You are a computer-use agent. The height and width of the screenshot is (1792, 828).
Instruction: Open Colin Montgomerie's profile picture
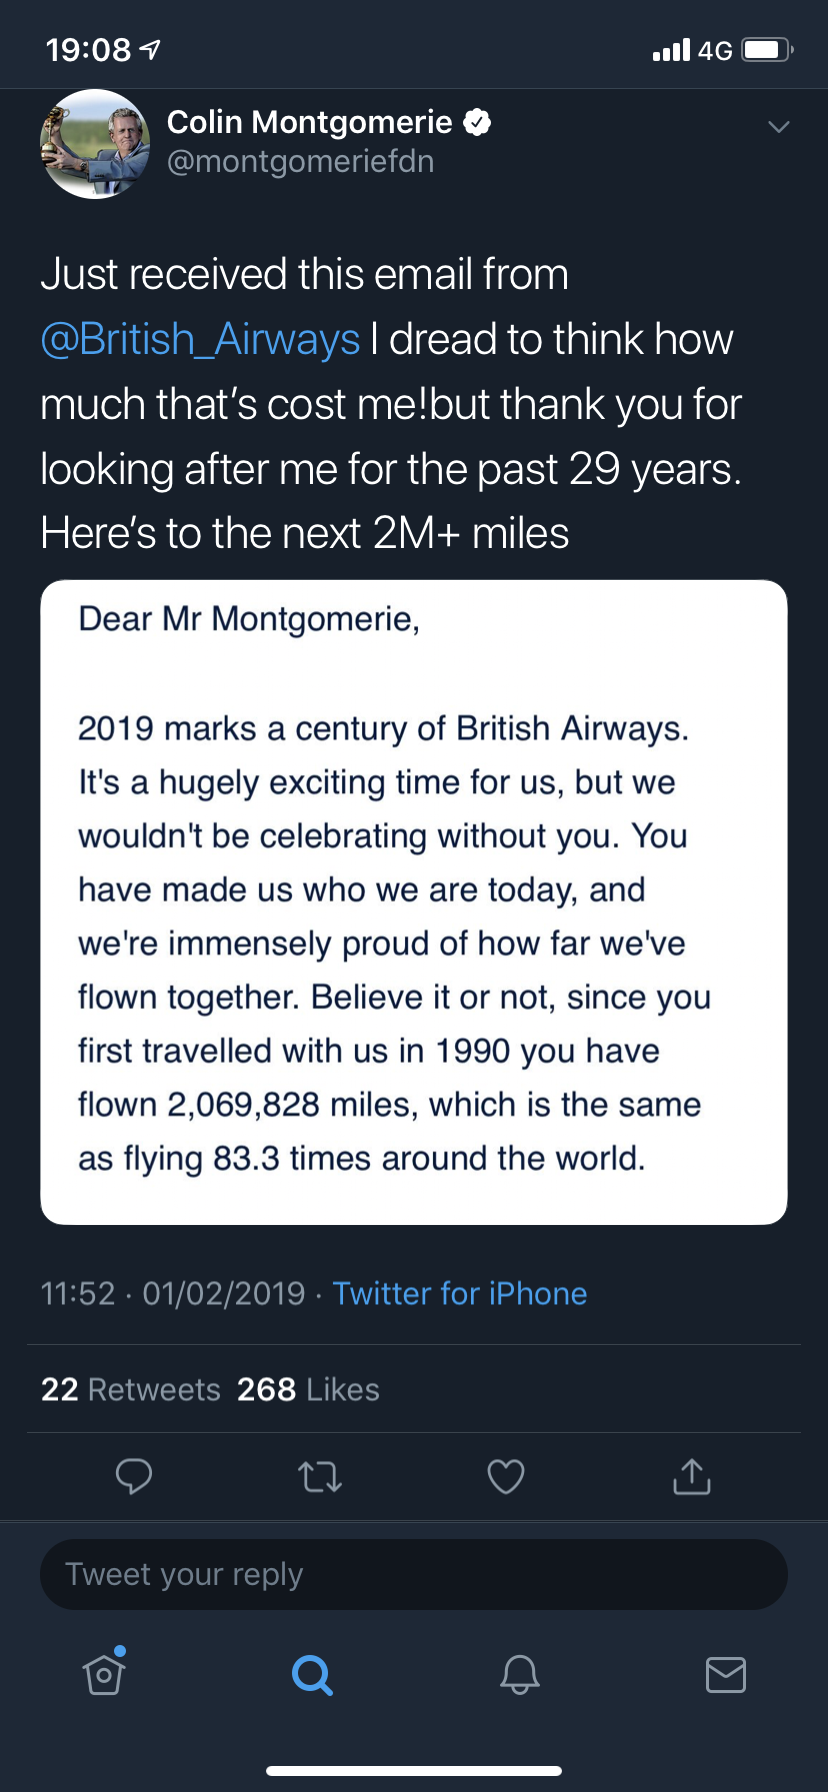95,144
